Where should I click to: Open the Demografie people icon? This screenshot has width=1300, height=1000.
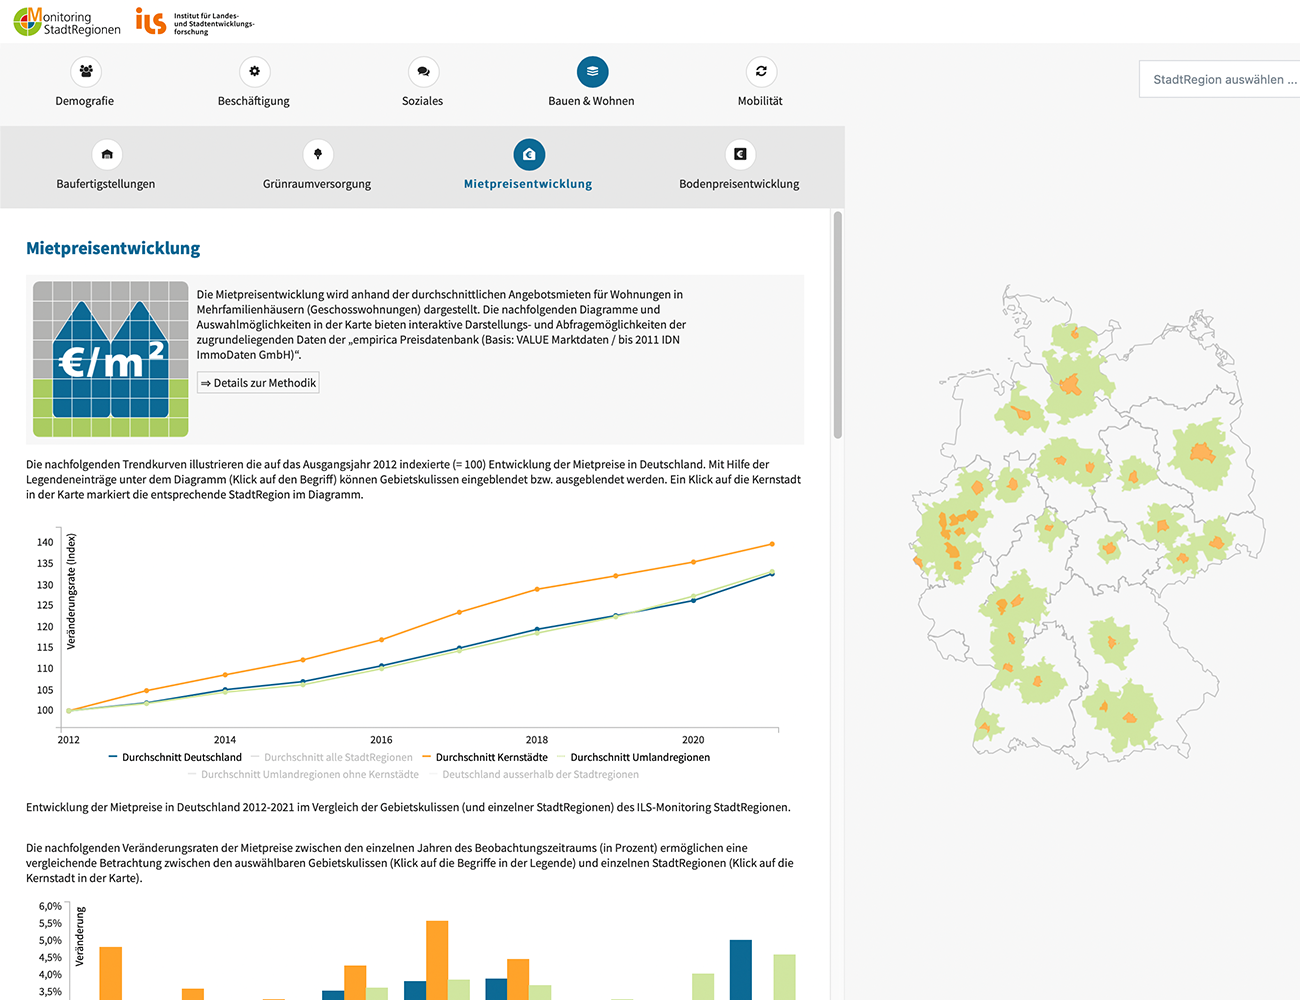86,72
